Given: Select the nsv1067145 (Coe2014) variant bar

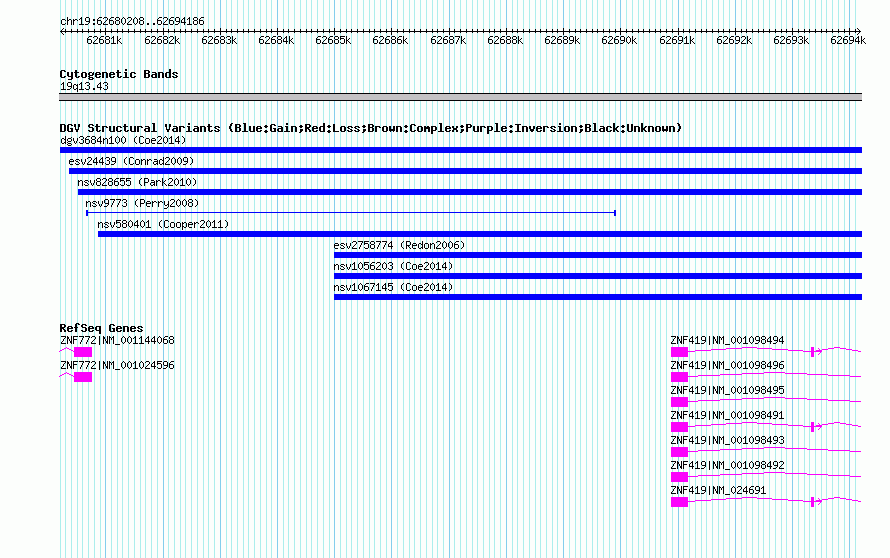Looking at the screenshot, I should [598, 297].
